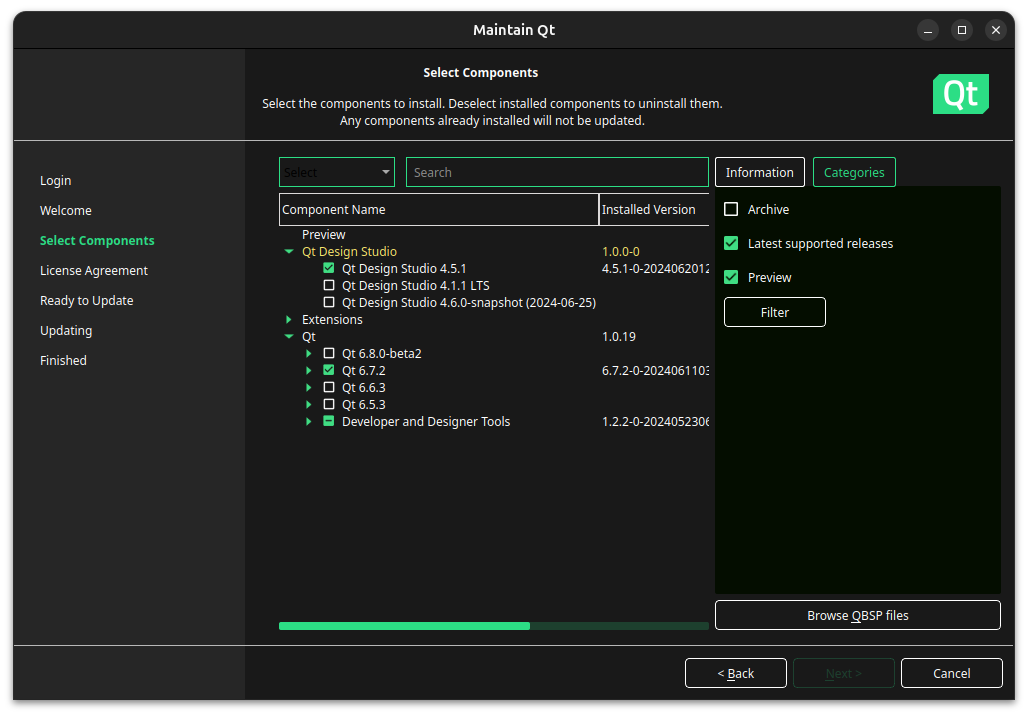This screenshot has height=716, width=1028.
Task: Click Ready to Update sidebar step
Action: pyautogui.click(x=87, y=300)
